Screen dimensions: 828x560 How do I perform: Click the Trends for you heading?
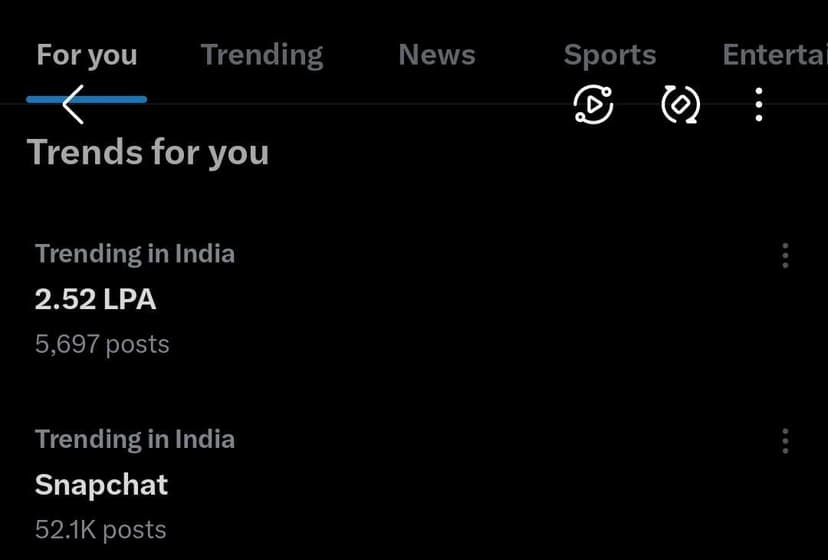[x=148, y=152]
